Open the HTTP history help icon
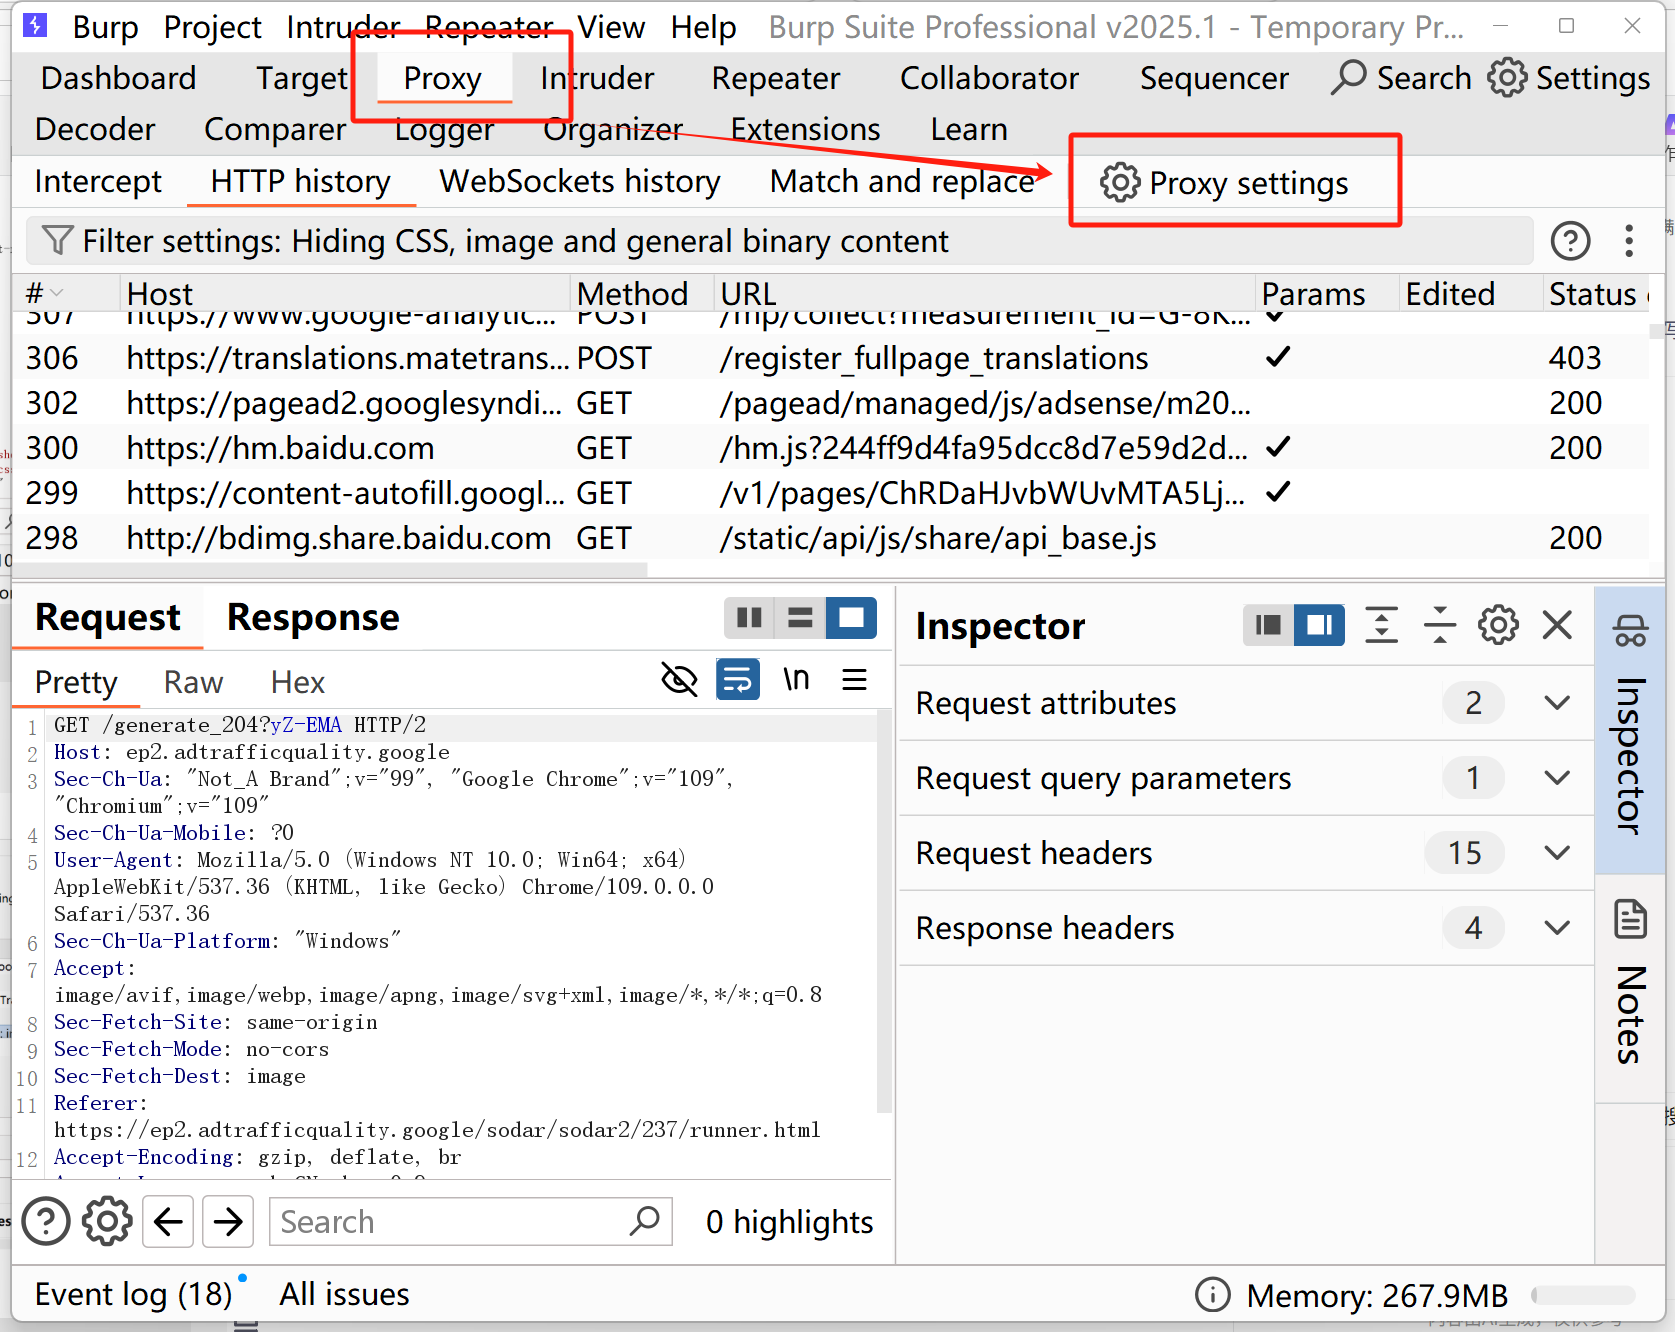 (1570, 241)
